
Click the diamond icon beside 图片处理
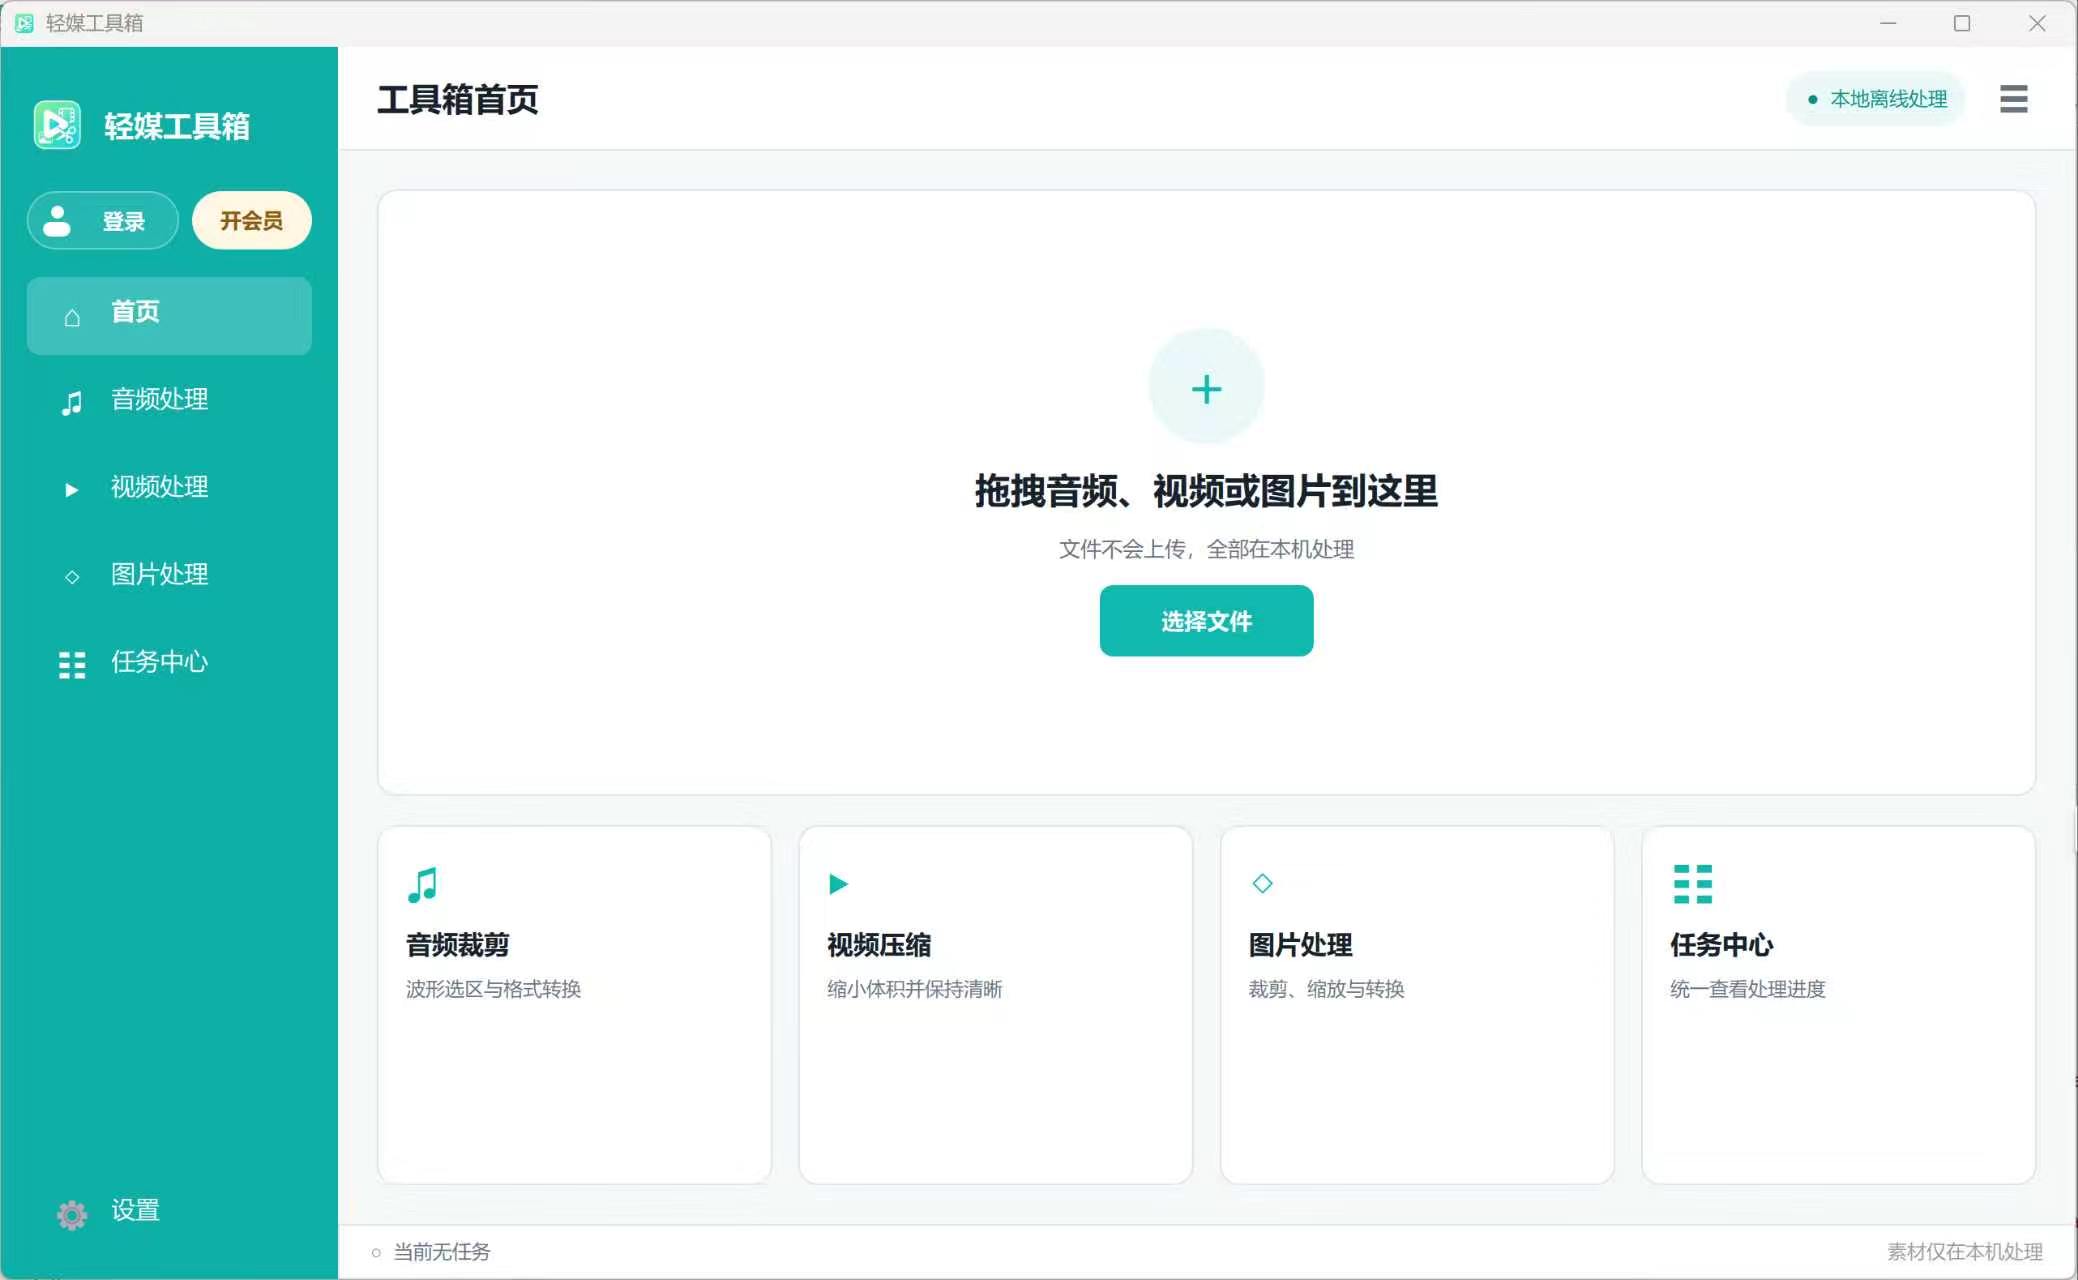pos(72,577)
